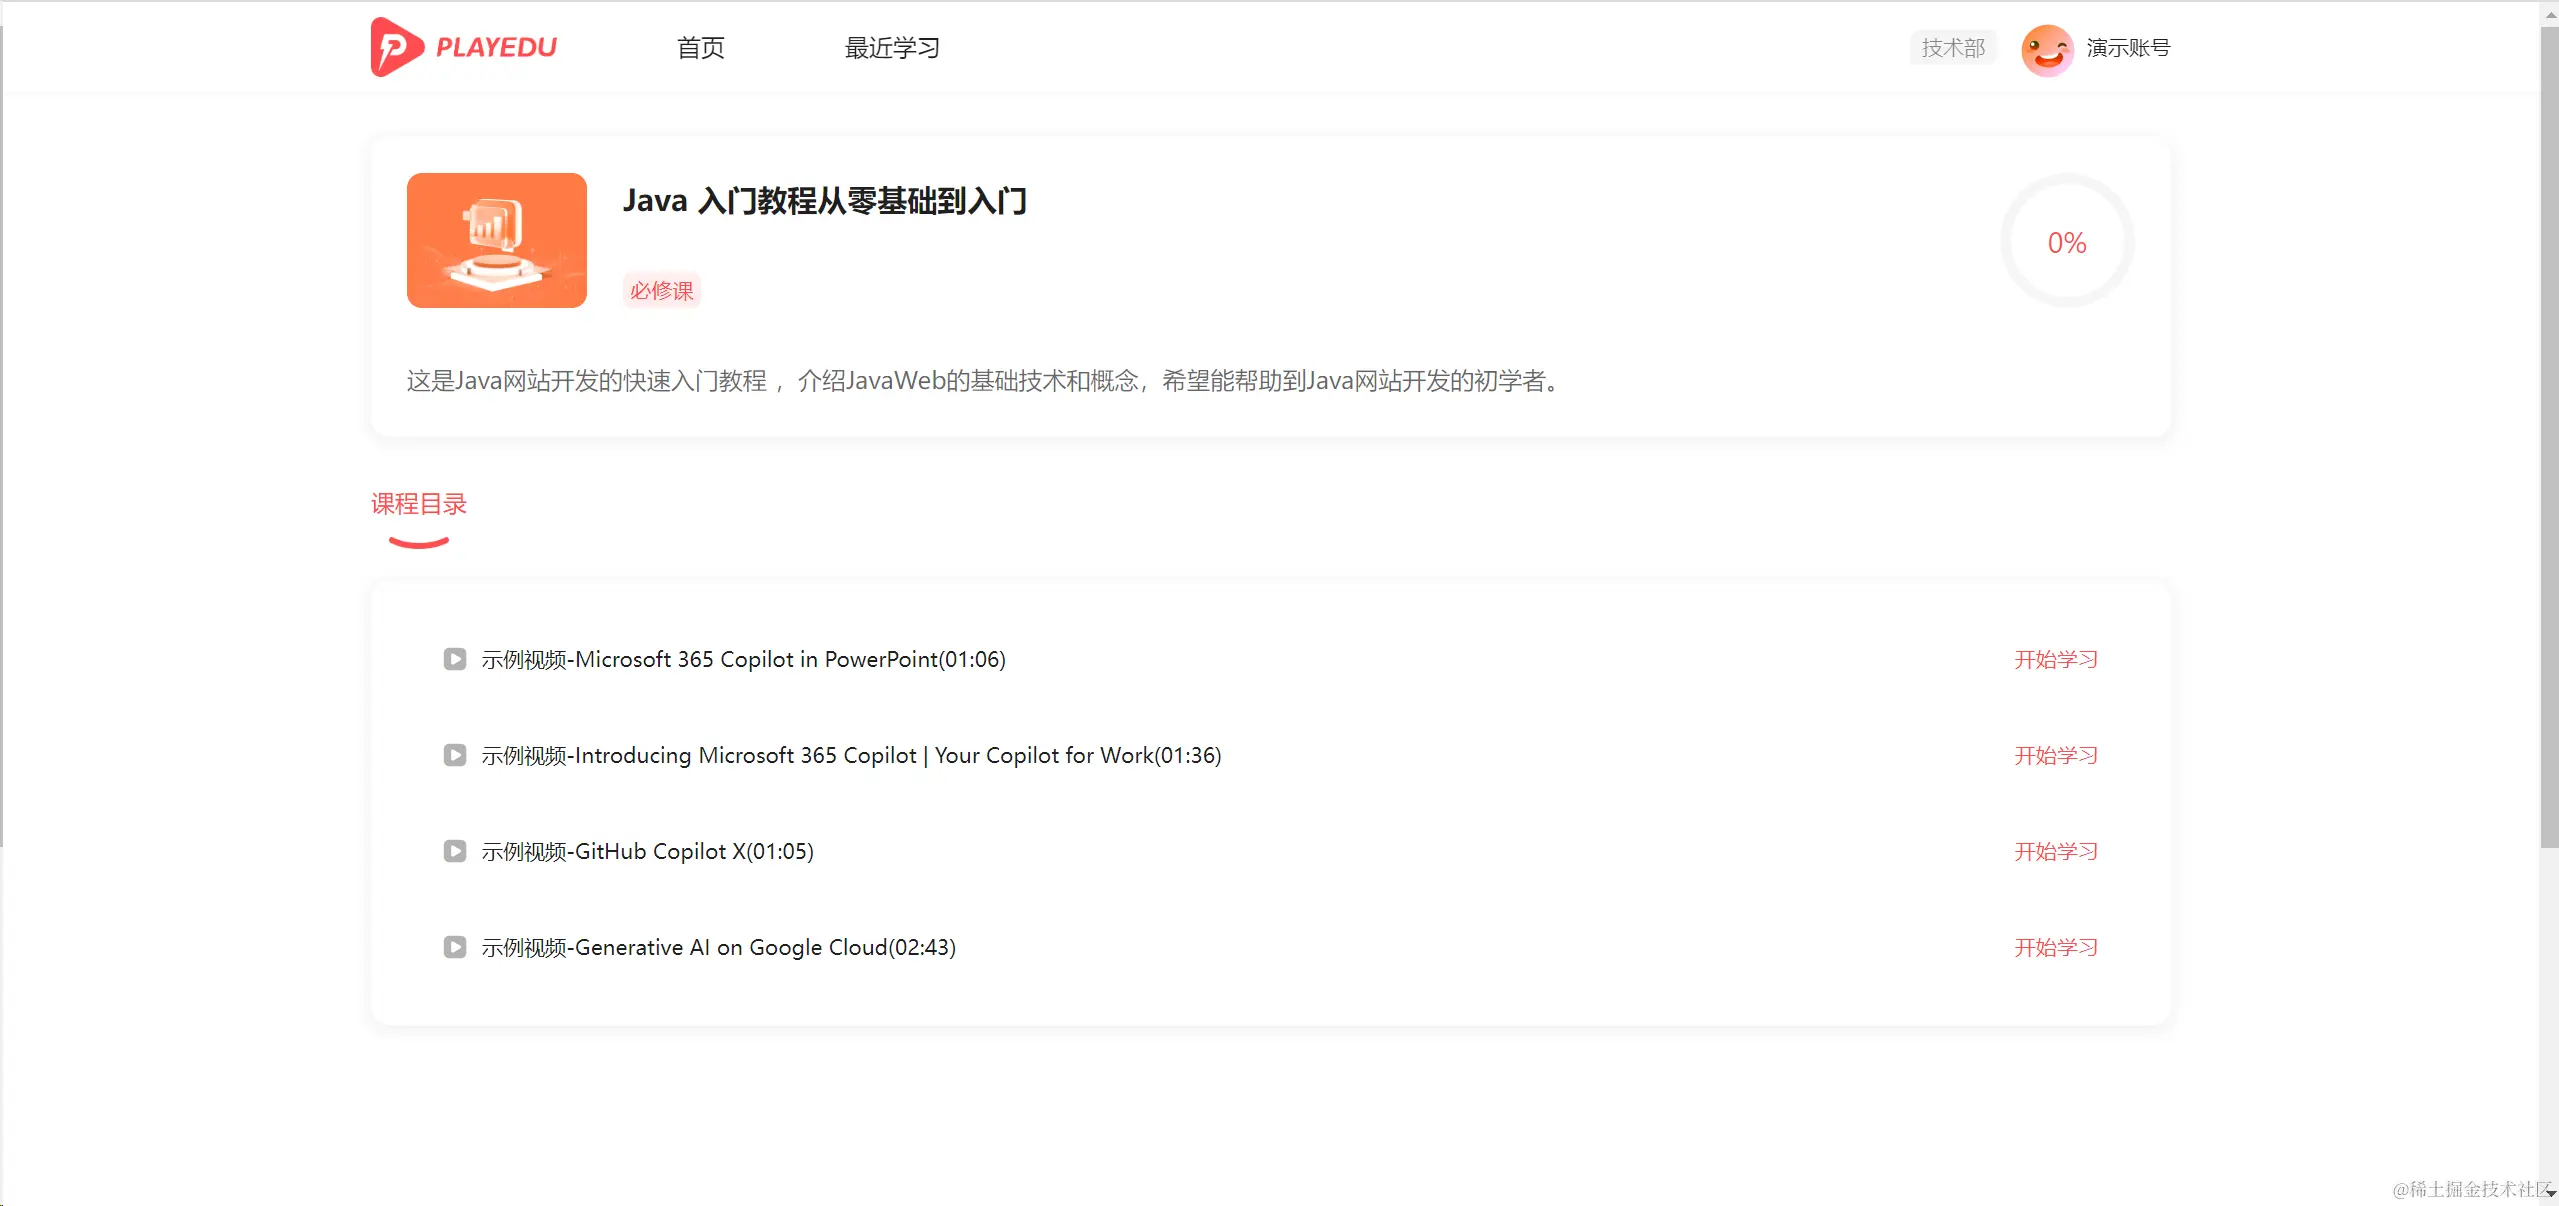The image size is (2559, 1206).
Task: Click the 必修课 required course tag
Action: (661, 291)
